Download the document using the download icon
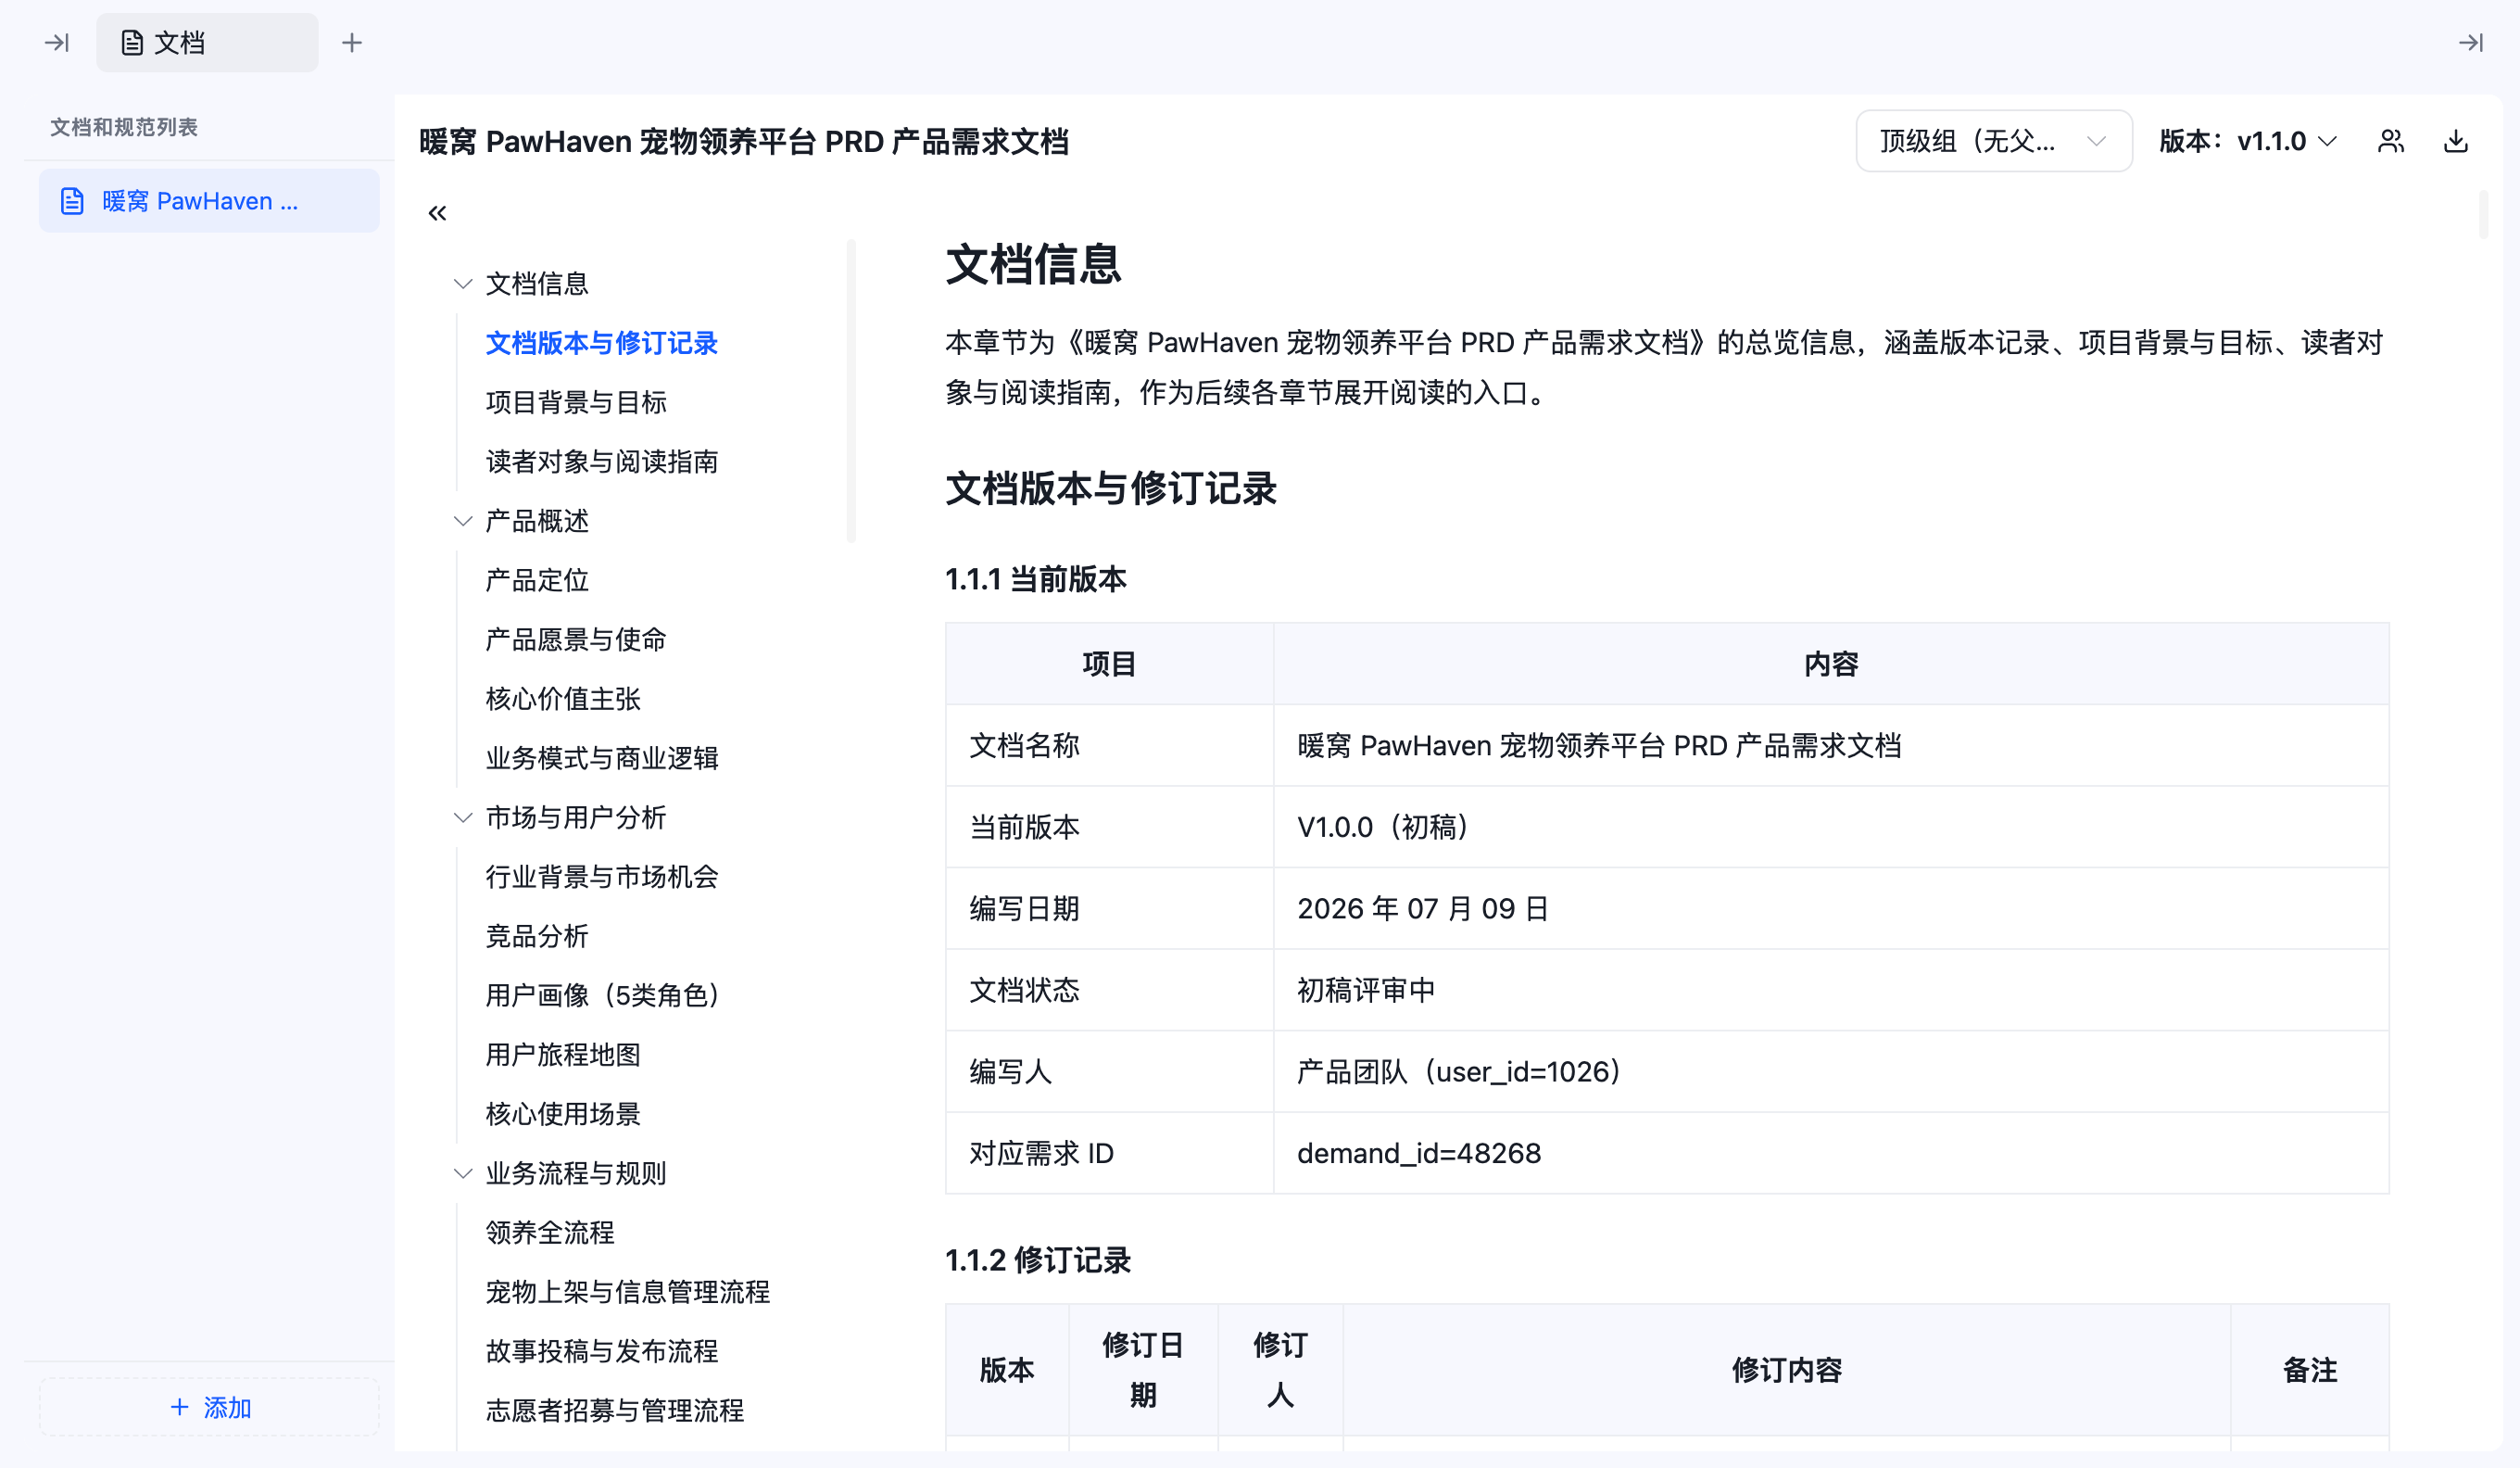This screenshot has height=1468, width=2520. [x=2456, y=141]
